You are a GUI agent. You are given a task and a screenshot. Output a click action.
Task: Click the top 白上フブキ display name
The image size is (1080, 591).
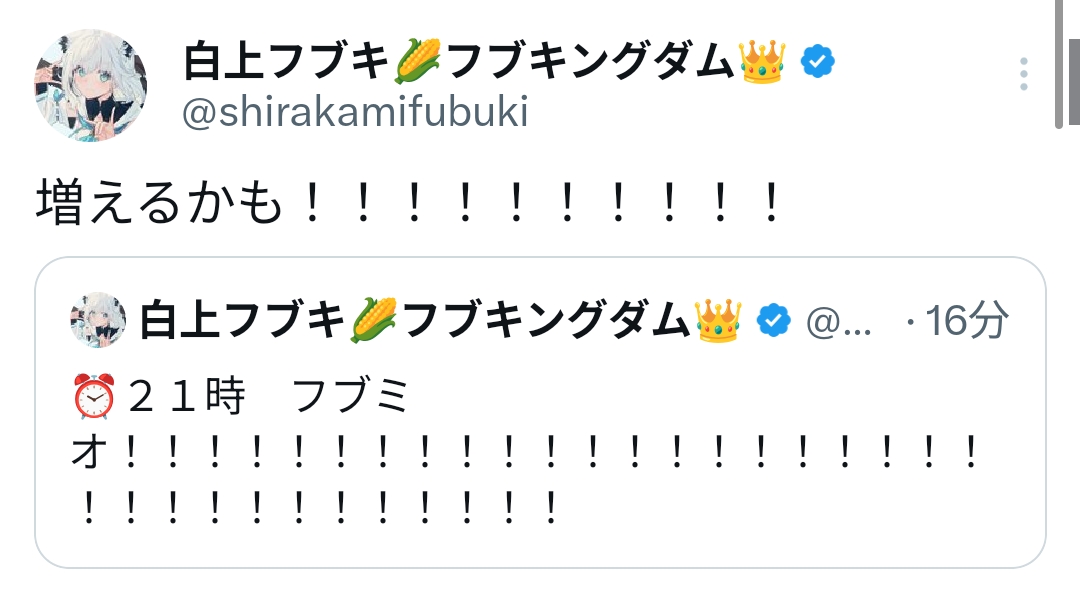pyautogui.click(x=285, y=64)
